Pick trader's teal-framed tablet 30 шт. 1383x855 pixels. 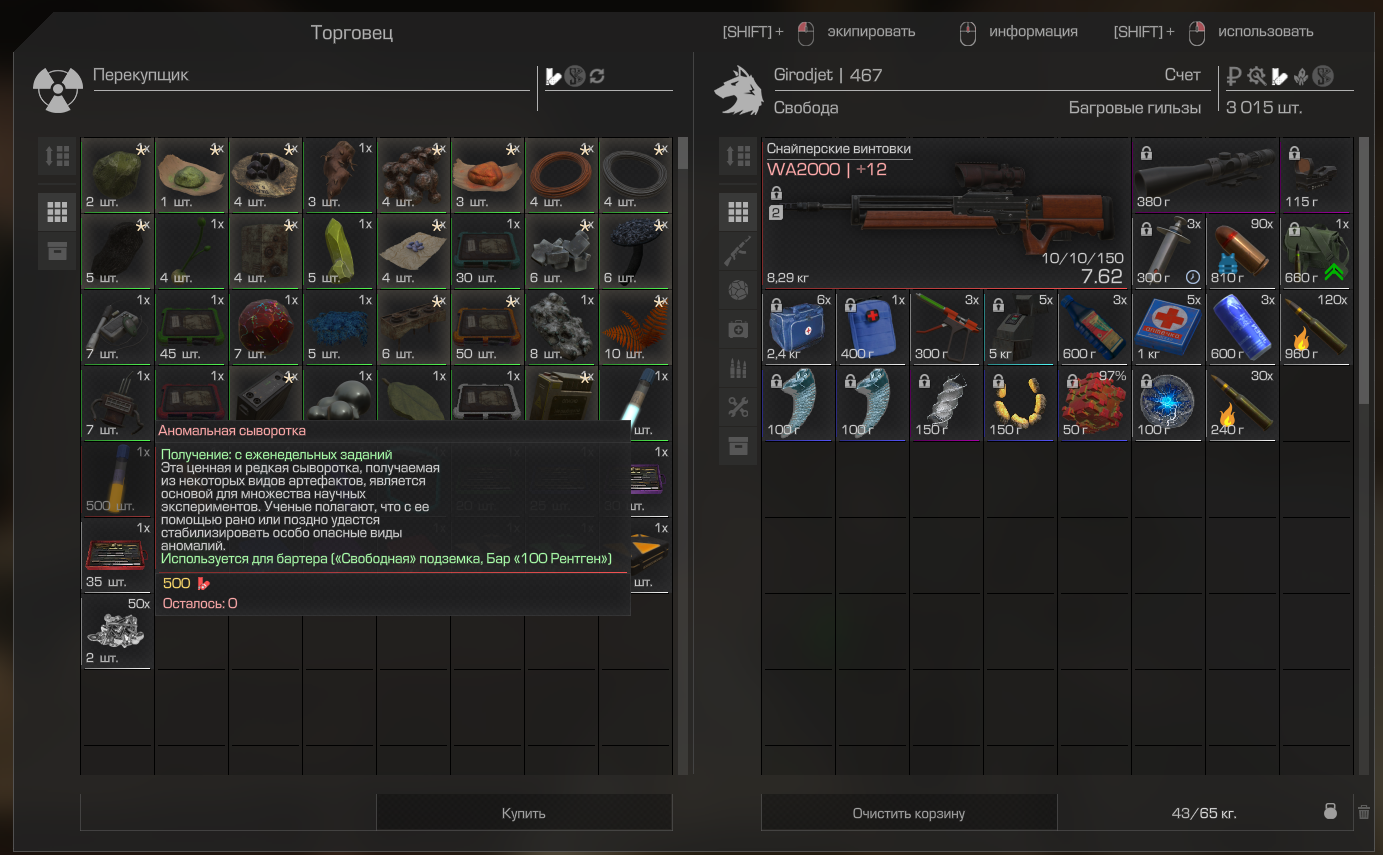487,251
